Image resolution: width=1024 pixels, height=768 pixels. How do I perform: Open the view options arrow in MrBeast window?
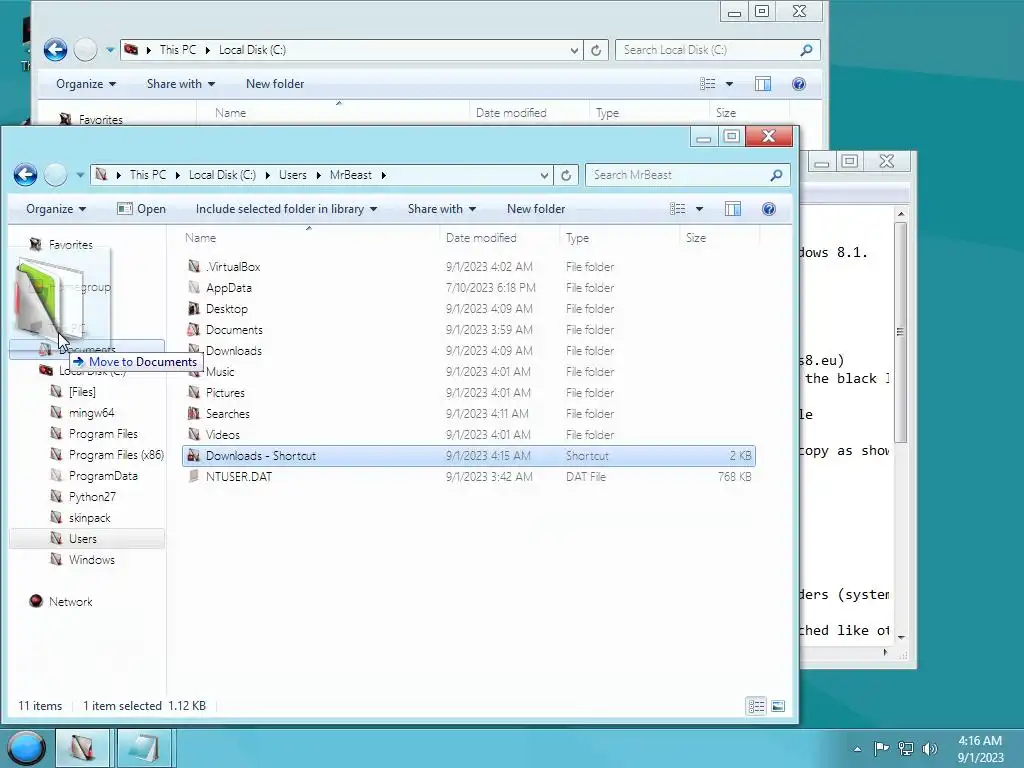[699, 209]
